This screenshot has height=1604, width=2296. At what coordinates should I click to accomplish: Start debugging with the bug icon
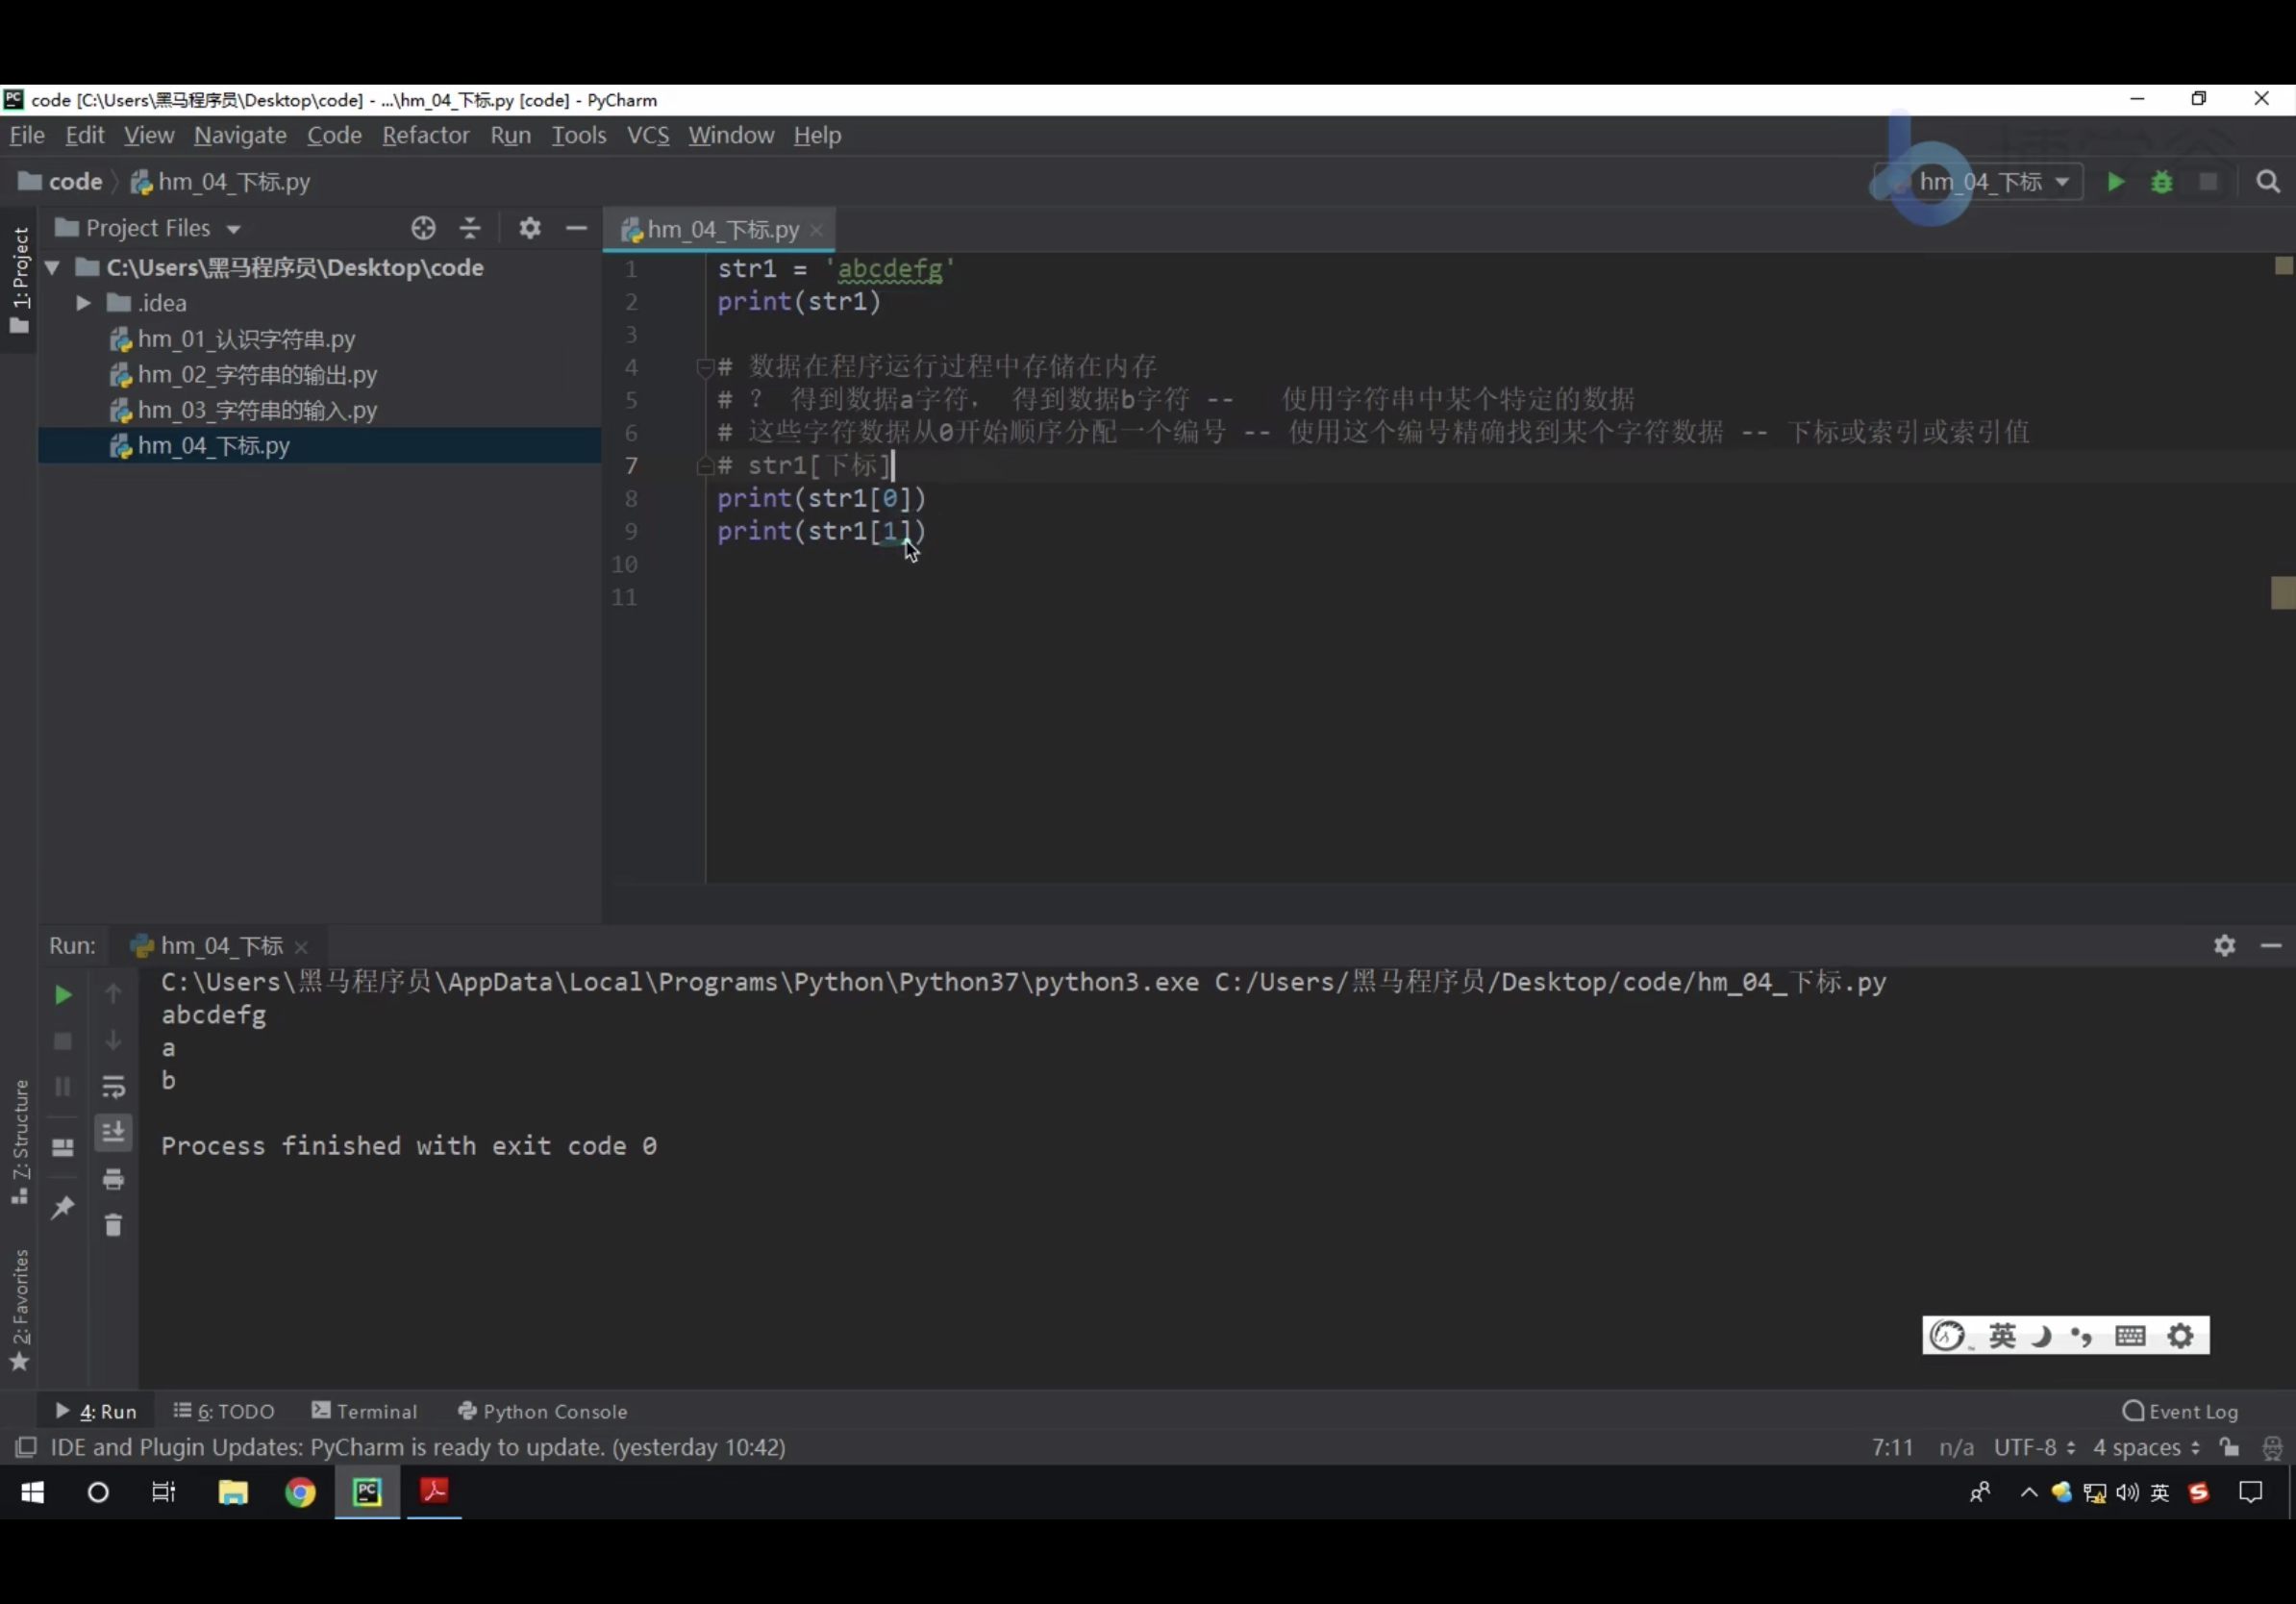(x=2161, y=182)
